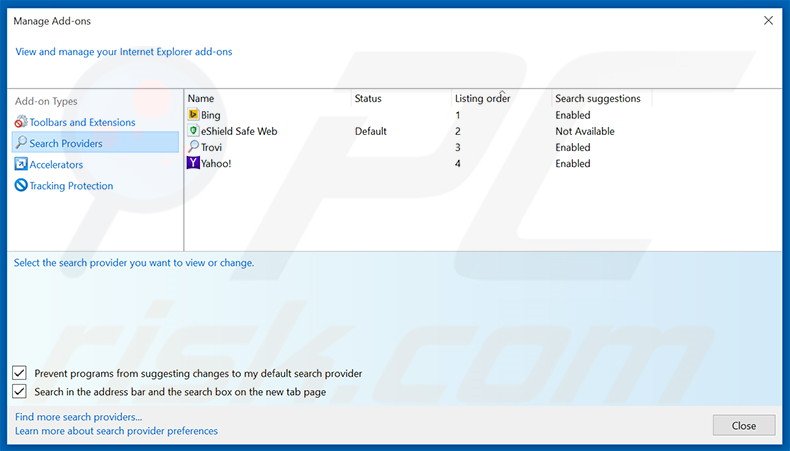Screen dimensions: 790x451
Task: Select Search Providers add-on type
Action: coord(95,143)
